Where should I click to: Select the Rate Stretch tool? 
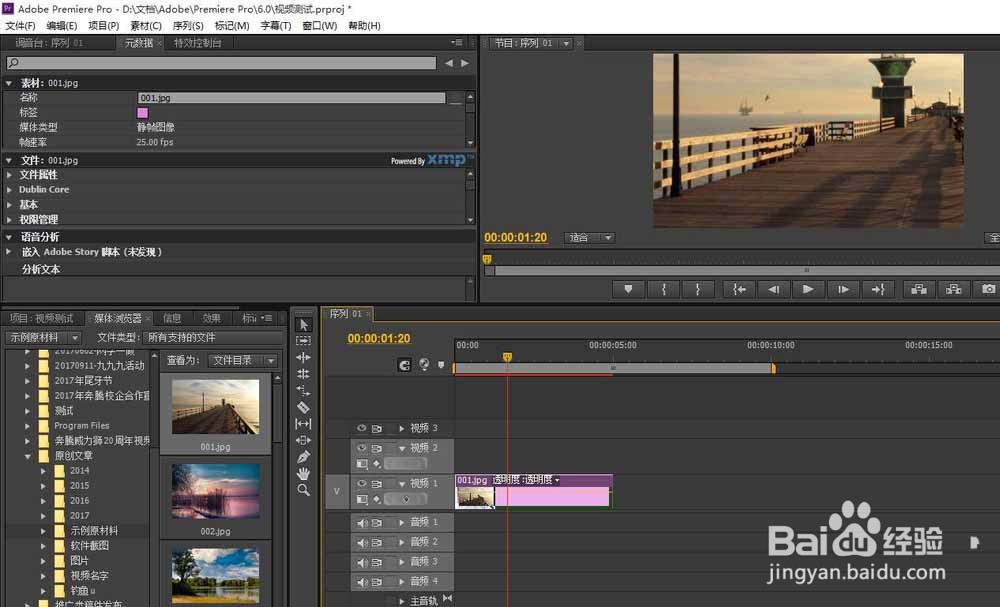point(304,391)
